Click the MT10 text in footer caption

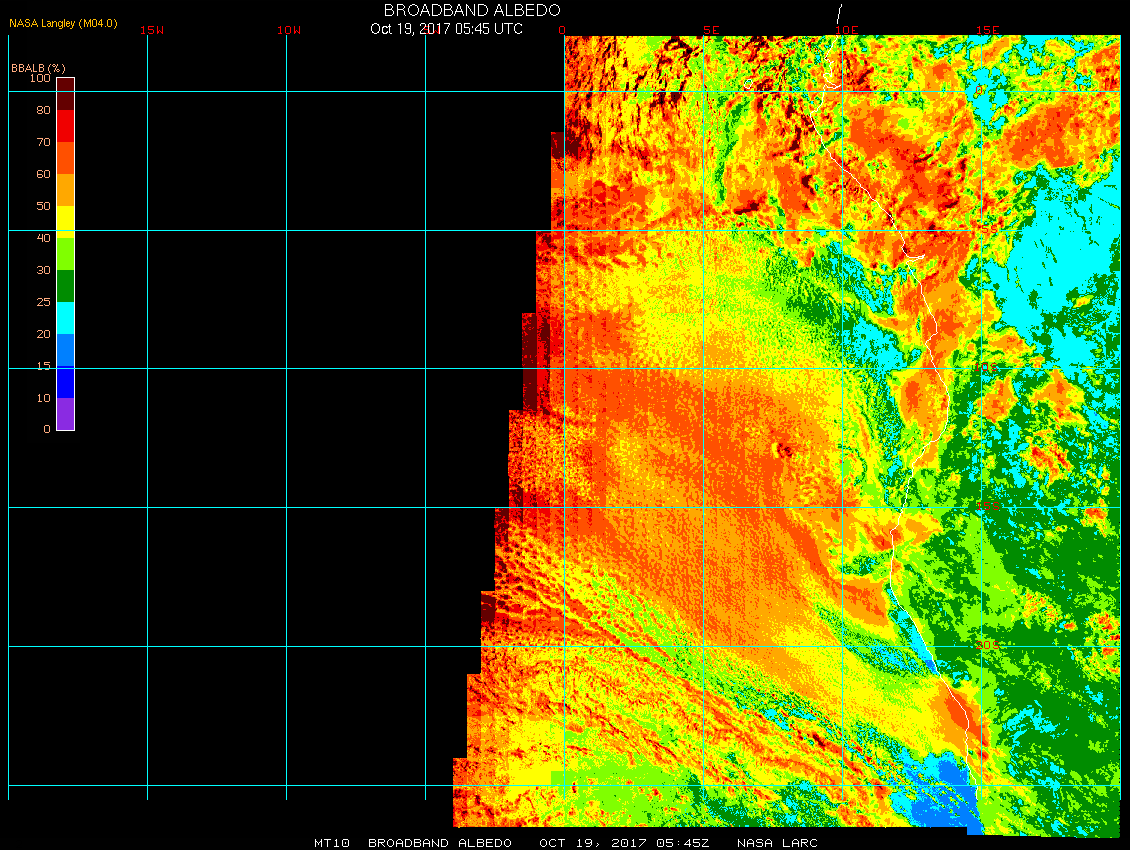click(x=331, y=843)
